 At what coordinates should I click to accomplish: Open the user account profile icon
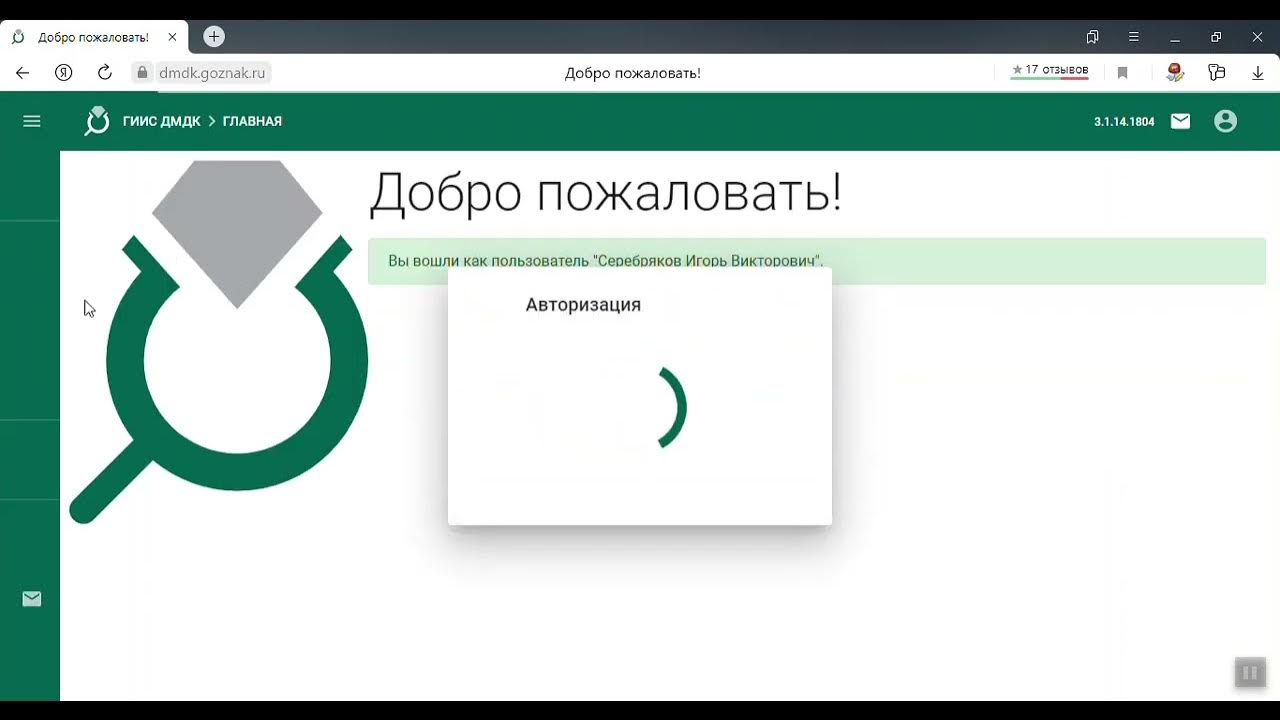point(1225,121)
